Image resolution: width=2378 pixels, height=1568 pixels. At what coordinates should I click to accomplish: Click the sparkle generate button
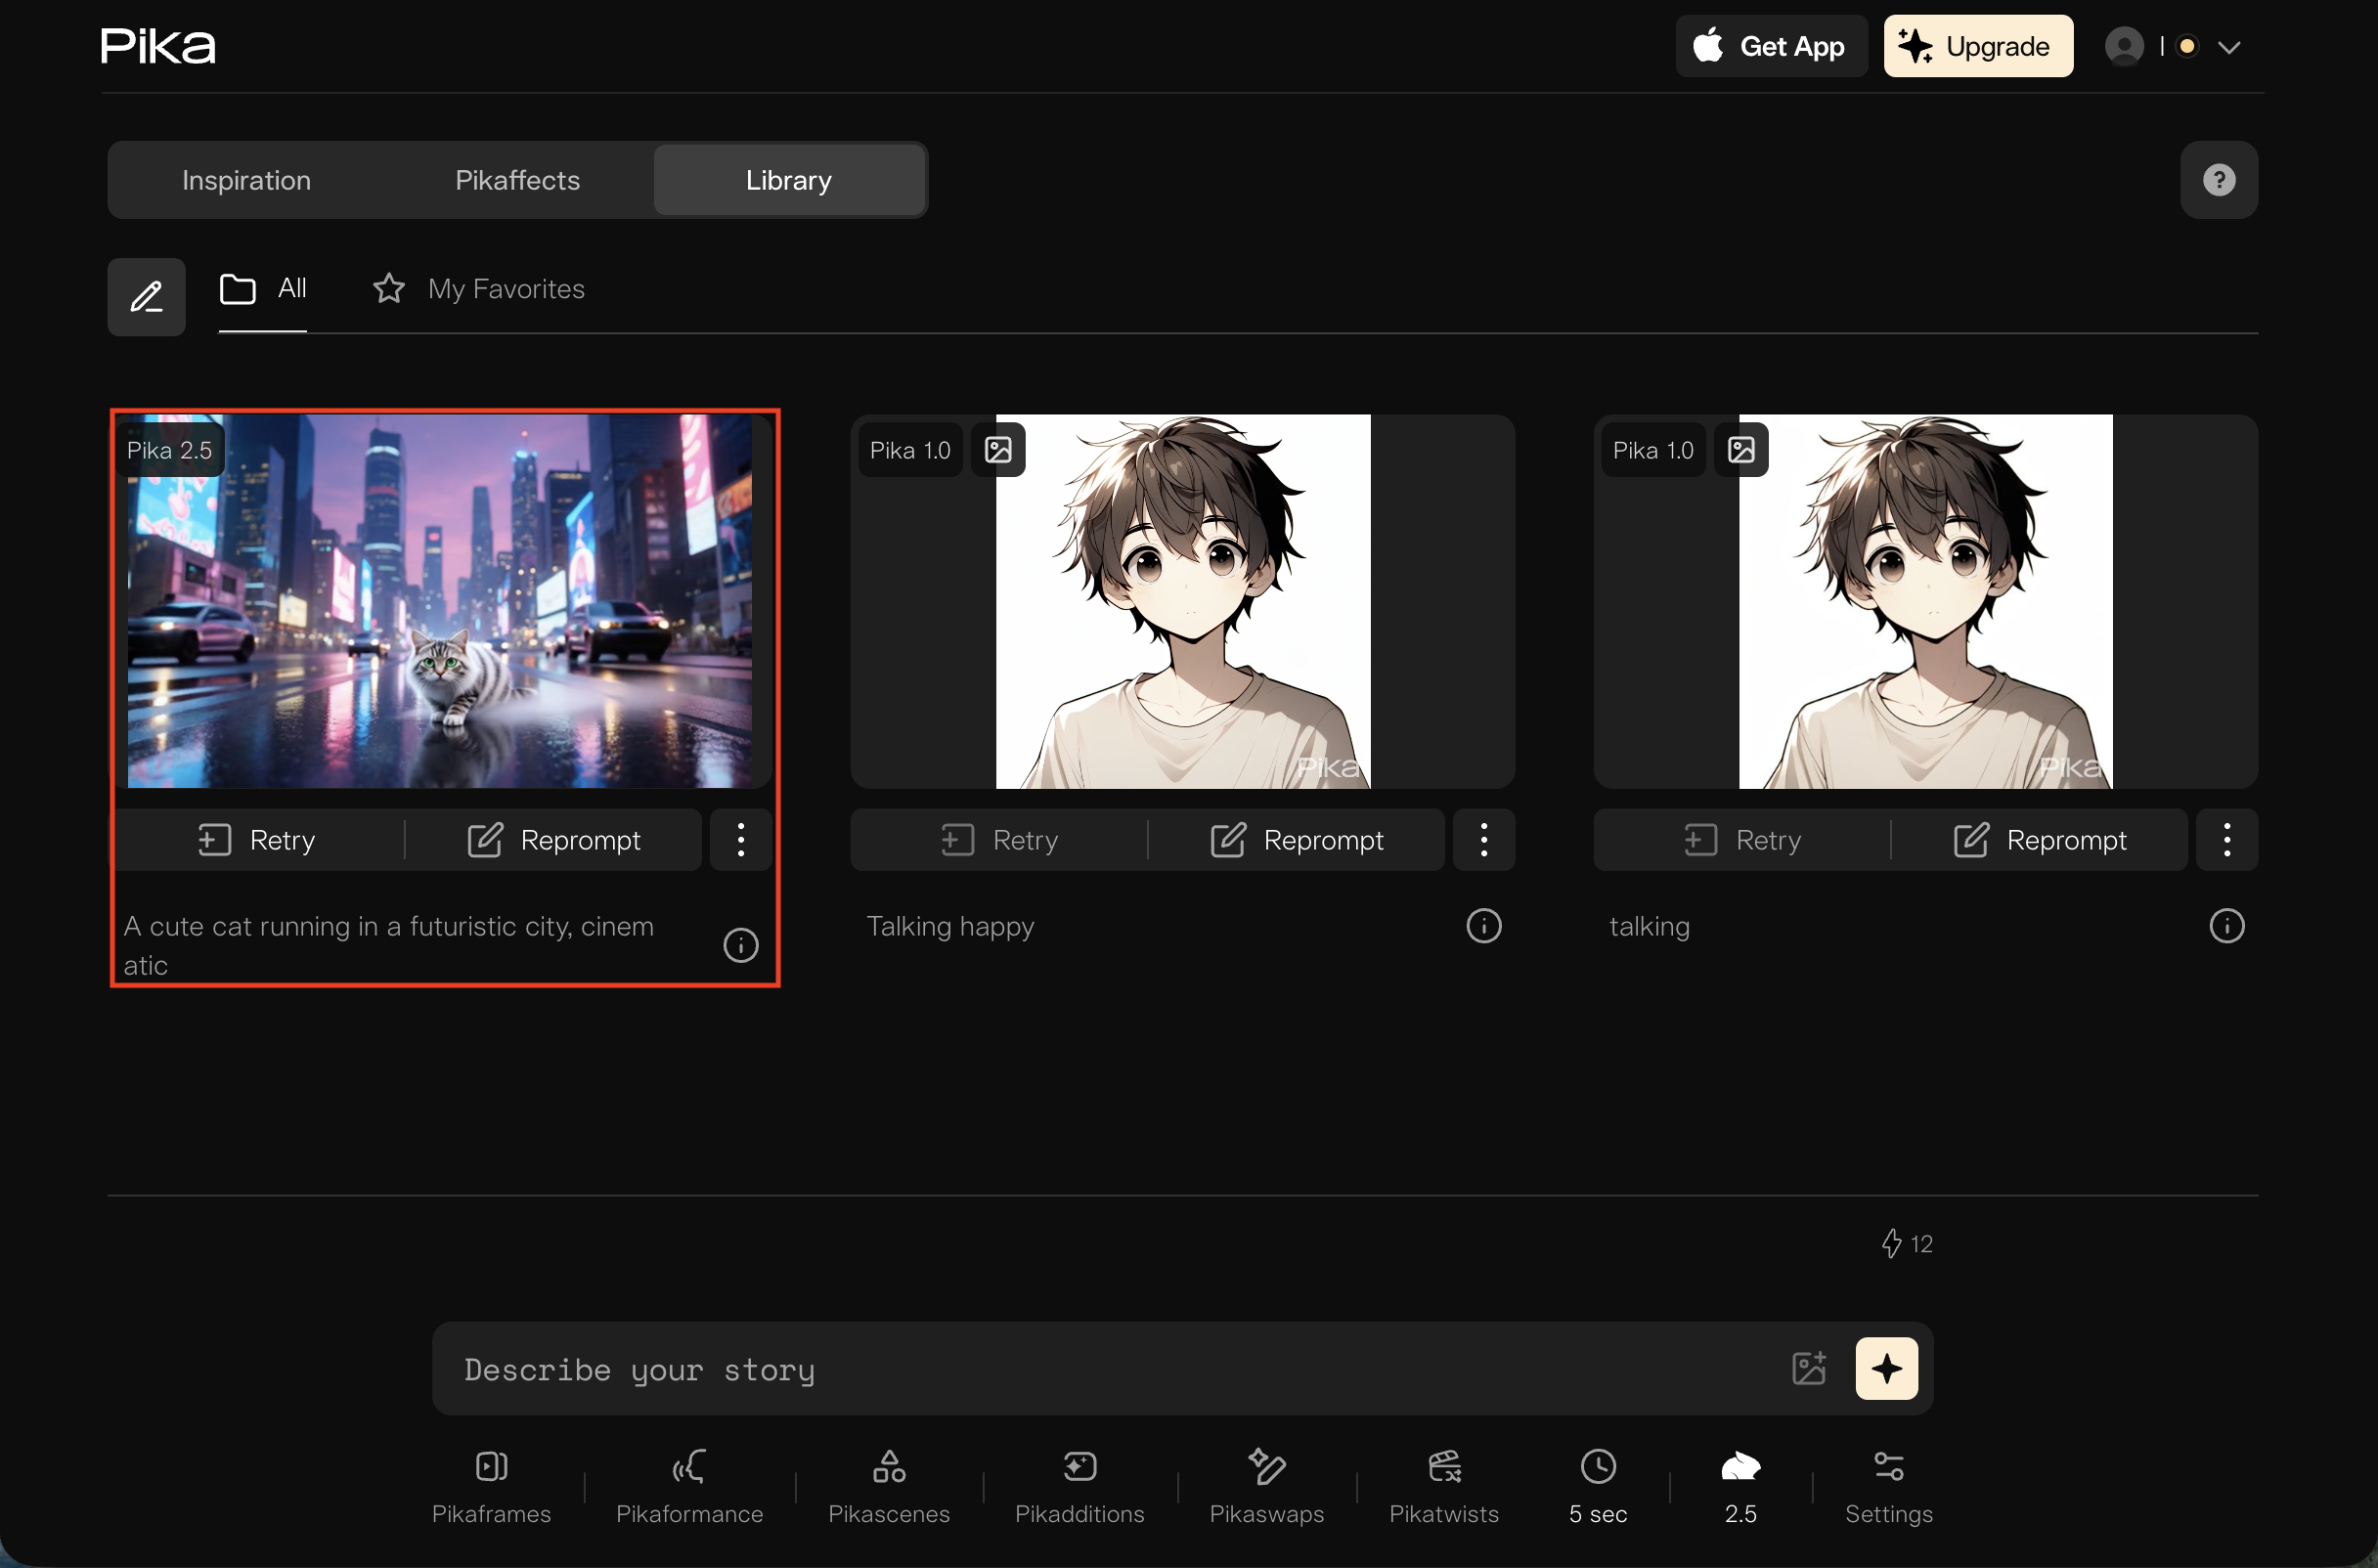[x=1886, y=1368]
